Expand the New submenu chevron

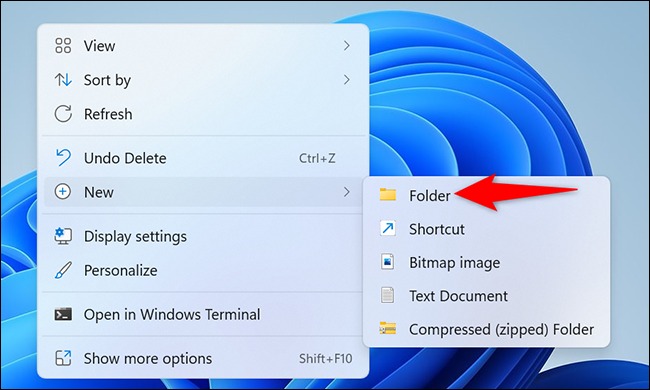coord(347,192)
